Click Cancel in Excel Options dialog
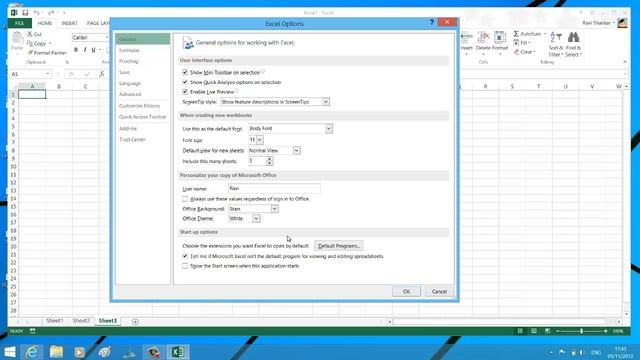The image size is (640, 360). [439, 291]
